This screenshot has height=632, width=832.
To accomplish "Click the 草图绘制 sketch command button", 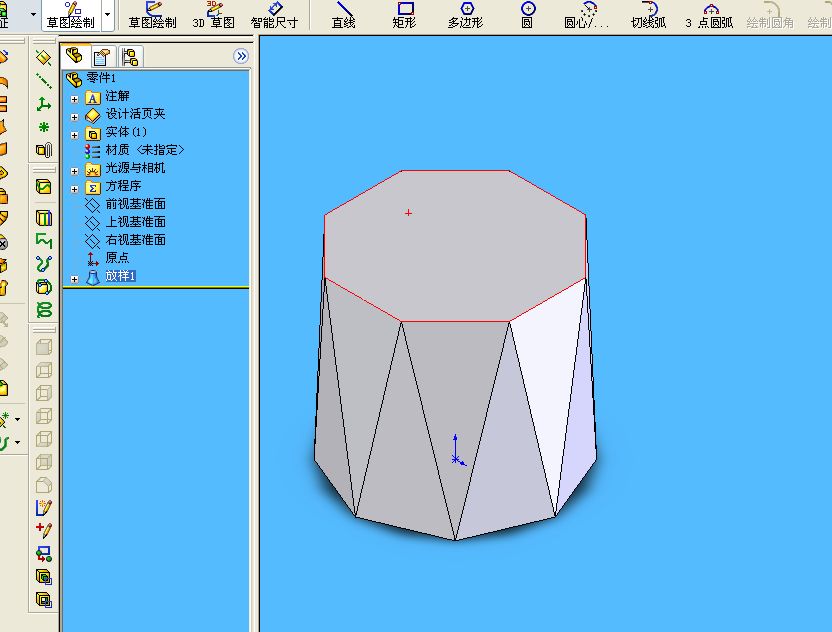I will click(x=71, y=15).
